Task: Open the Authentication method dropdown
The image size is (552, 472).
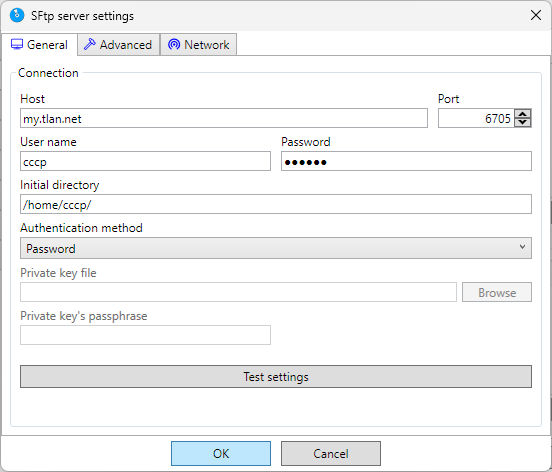Action: click(x=276, y=248)
